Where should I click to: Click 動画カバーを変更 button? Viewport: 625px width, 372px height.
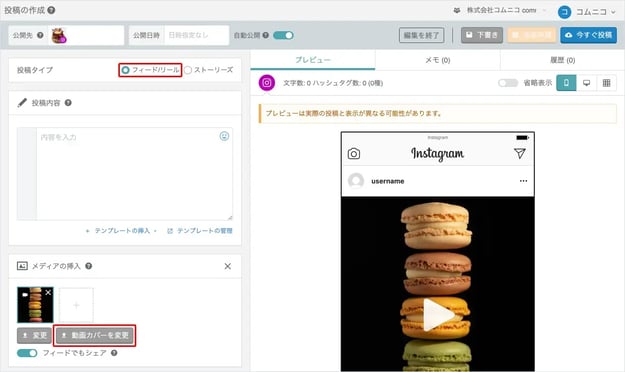[95, 335]
